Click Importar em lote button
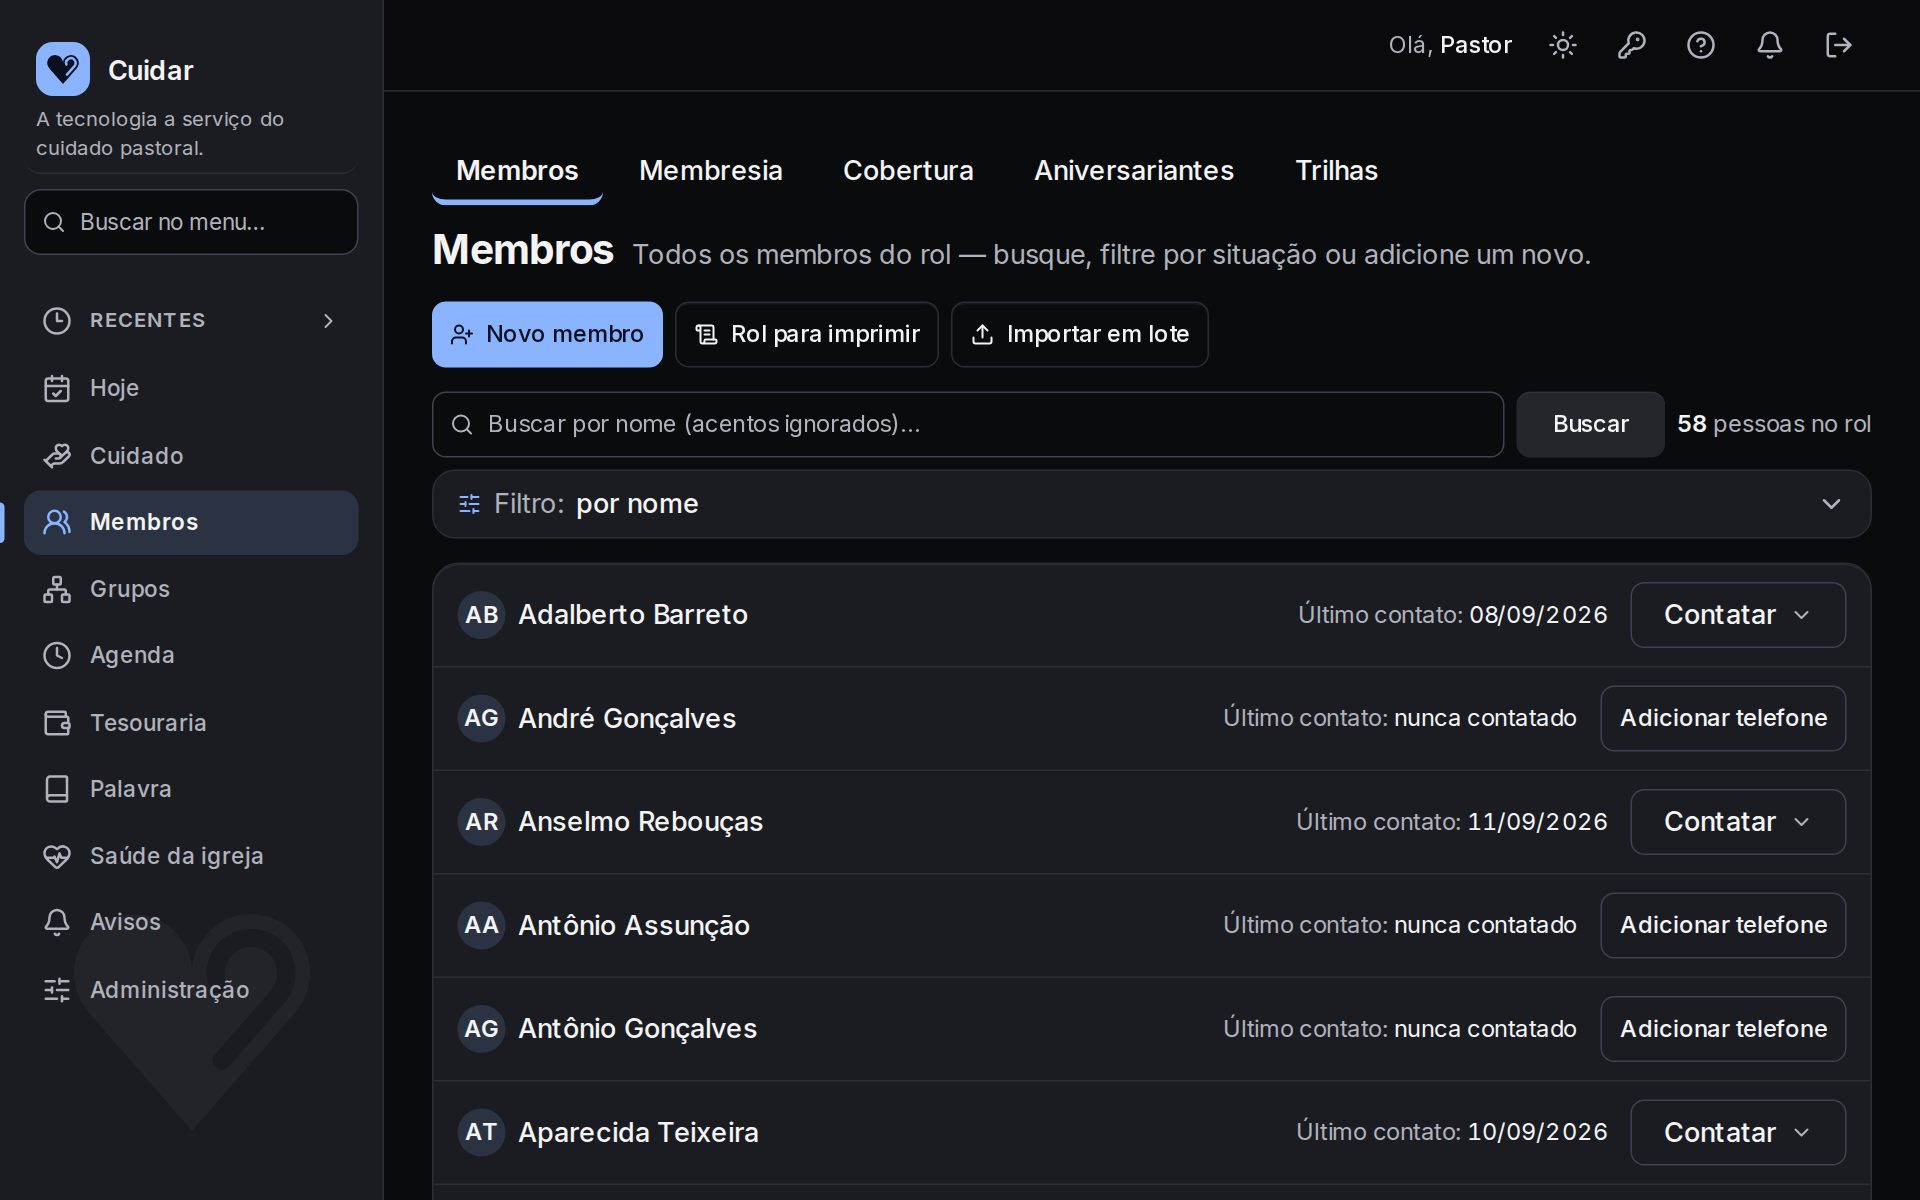The image size is (1920, 1200). click(1079, 334)
